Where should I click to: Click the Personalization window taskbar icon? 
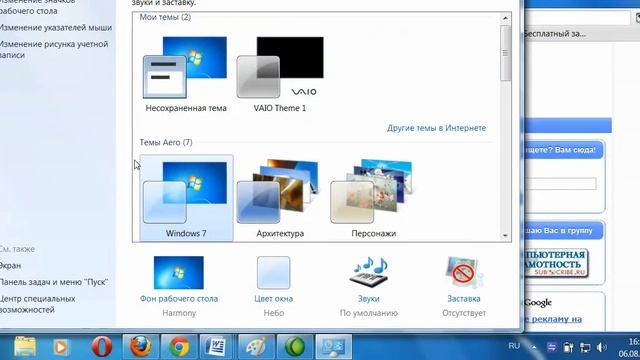point(333,347)
